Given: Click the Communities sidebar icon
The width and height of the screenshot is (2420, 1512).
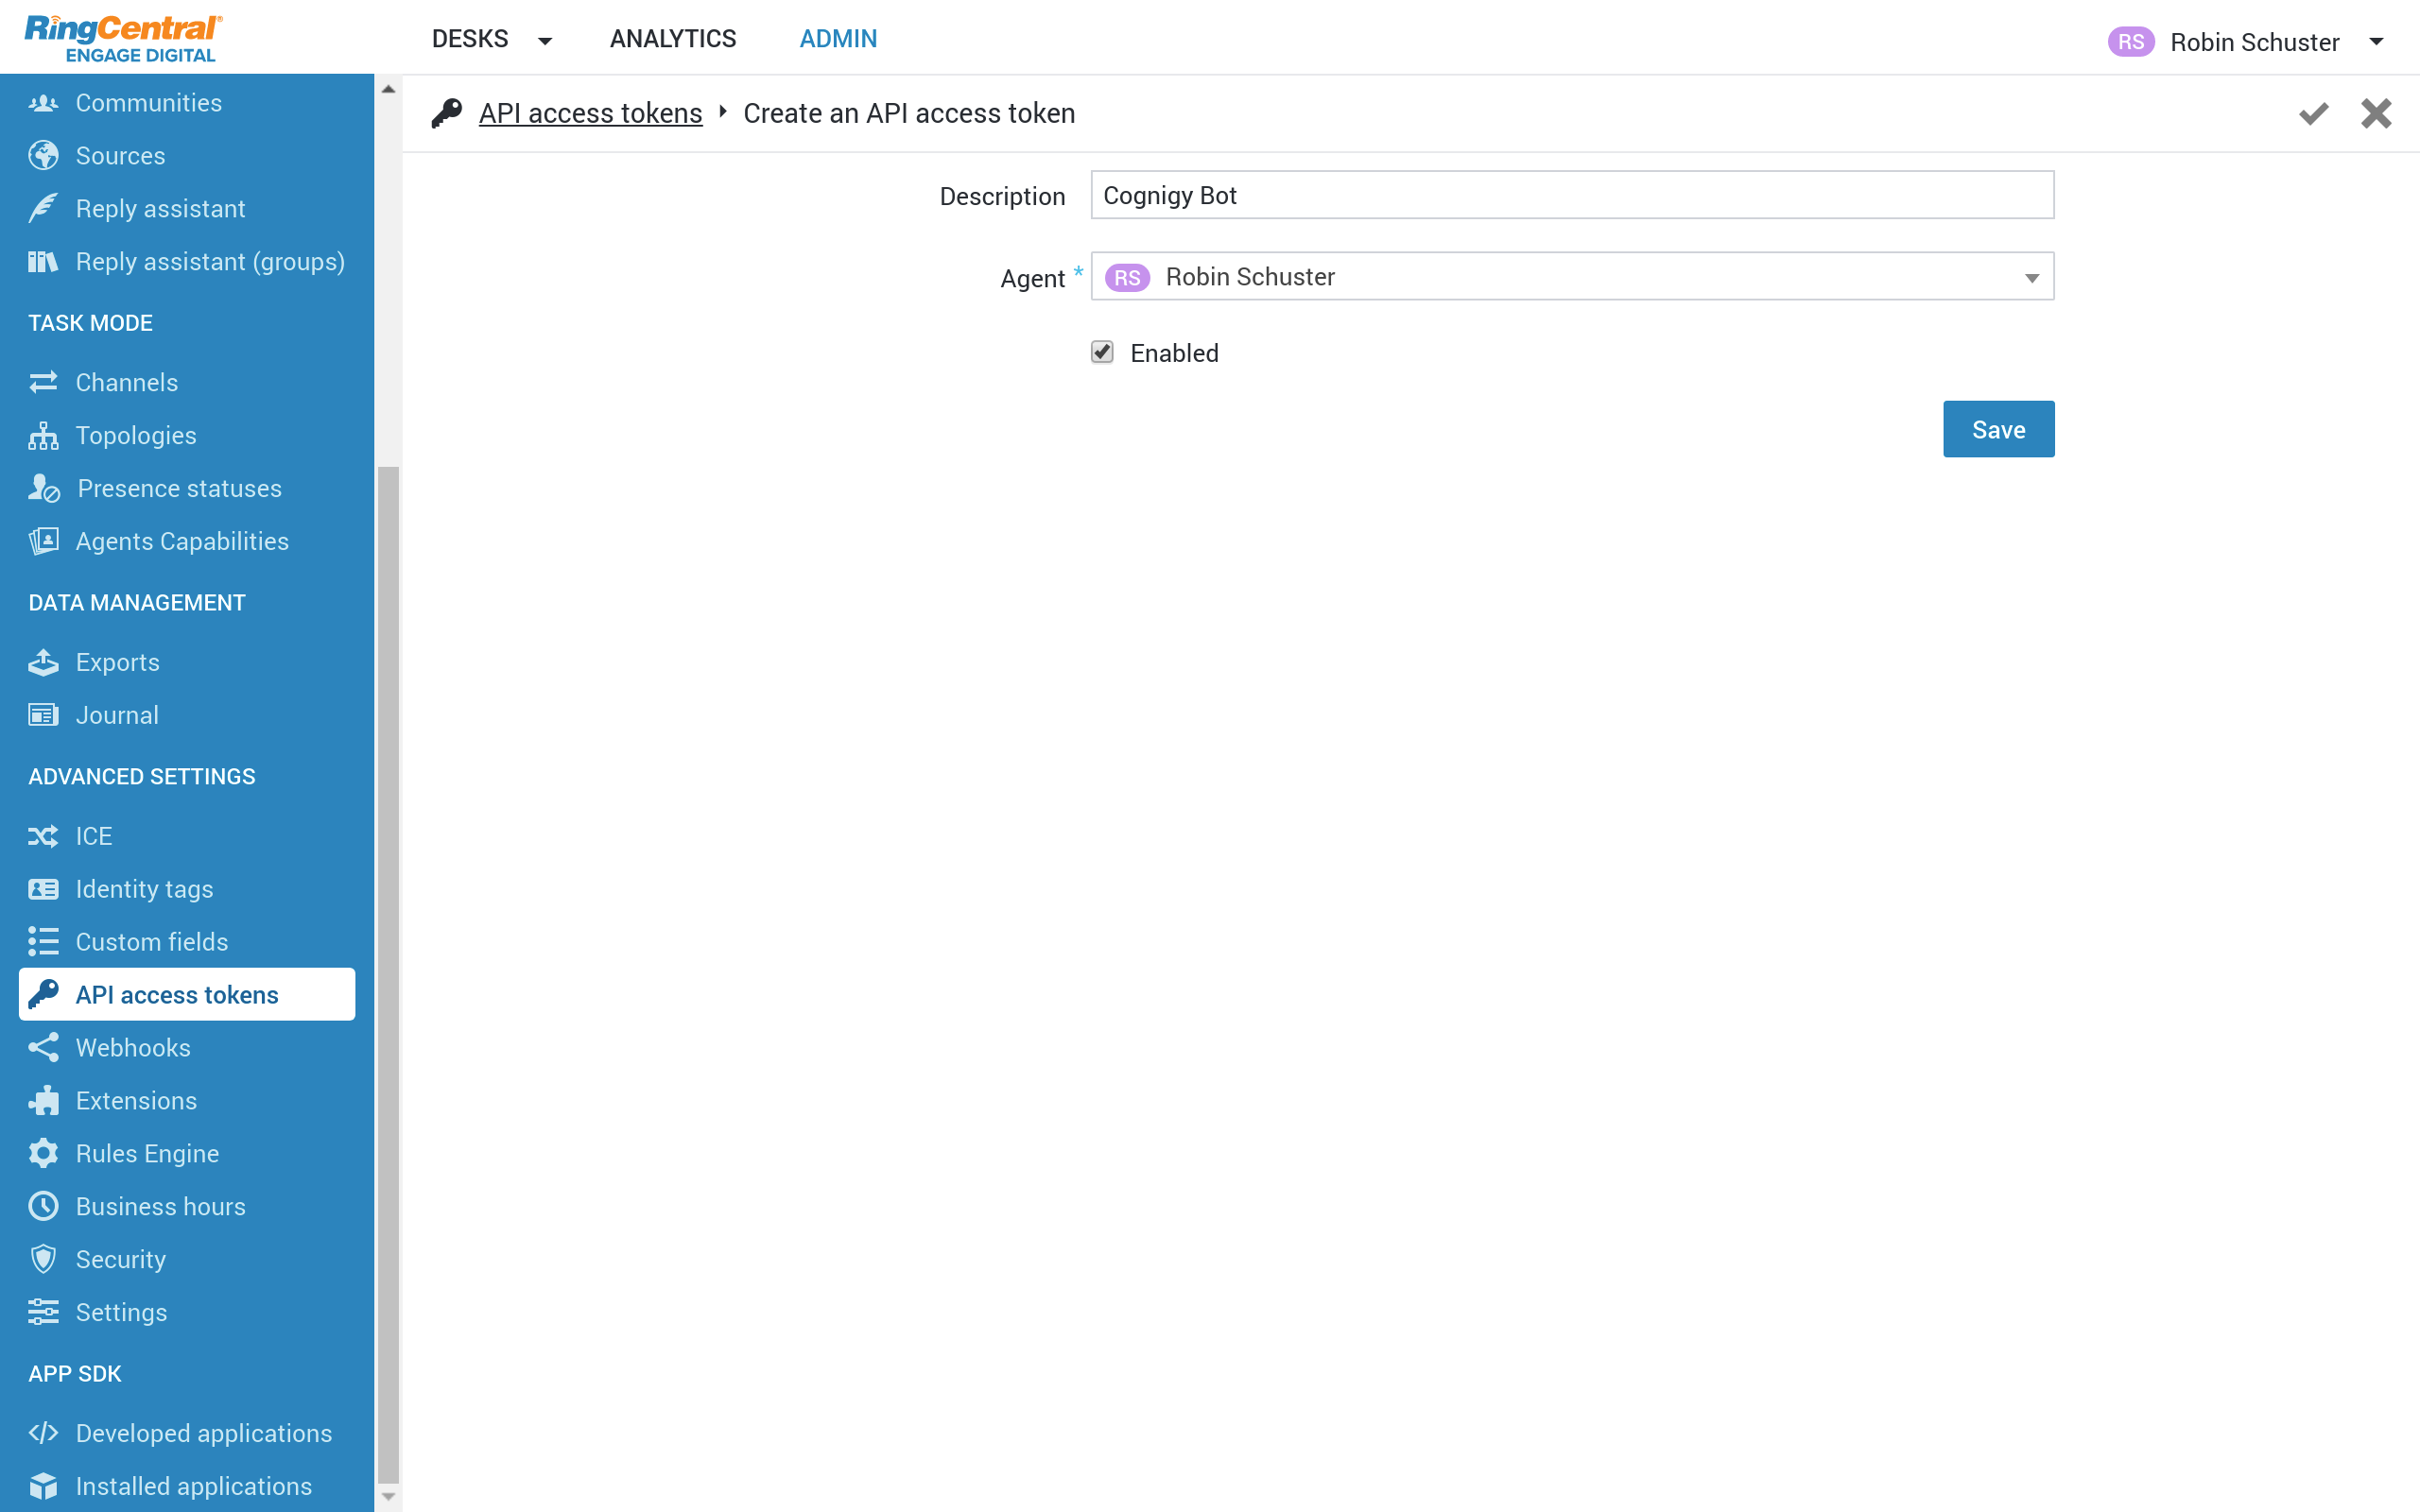Looking at the screenshot, I should click(42, 103).
